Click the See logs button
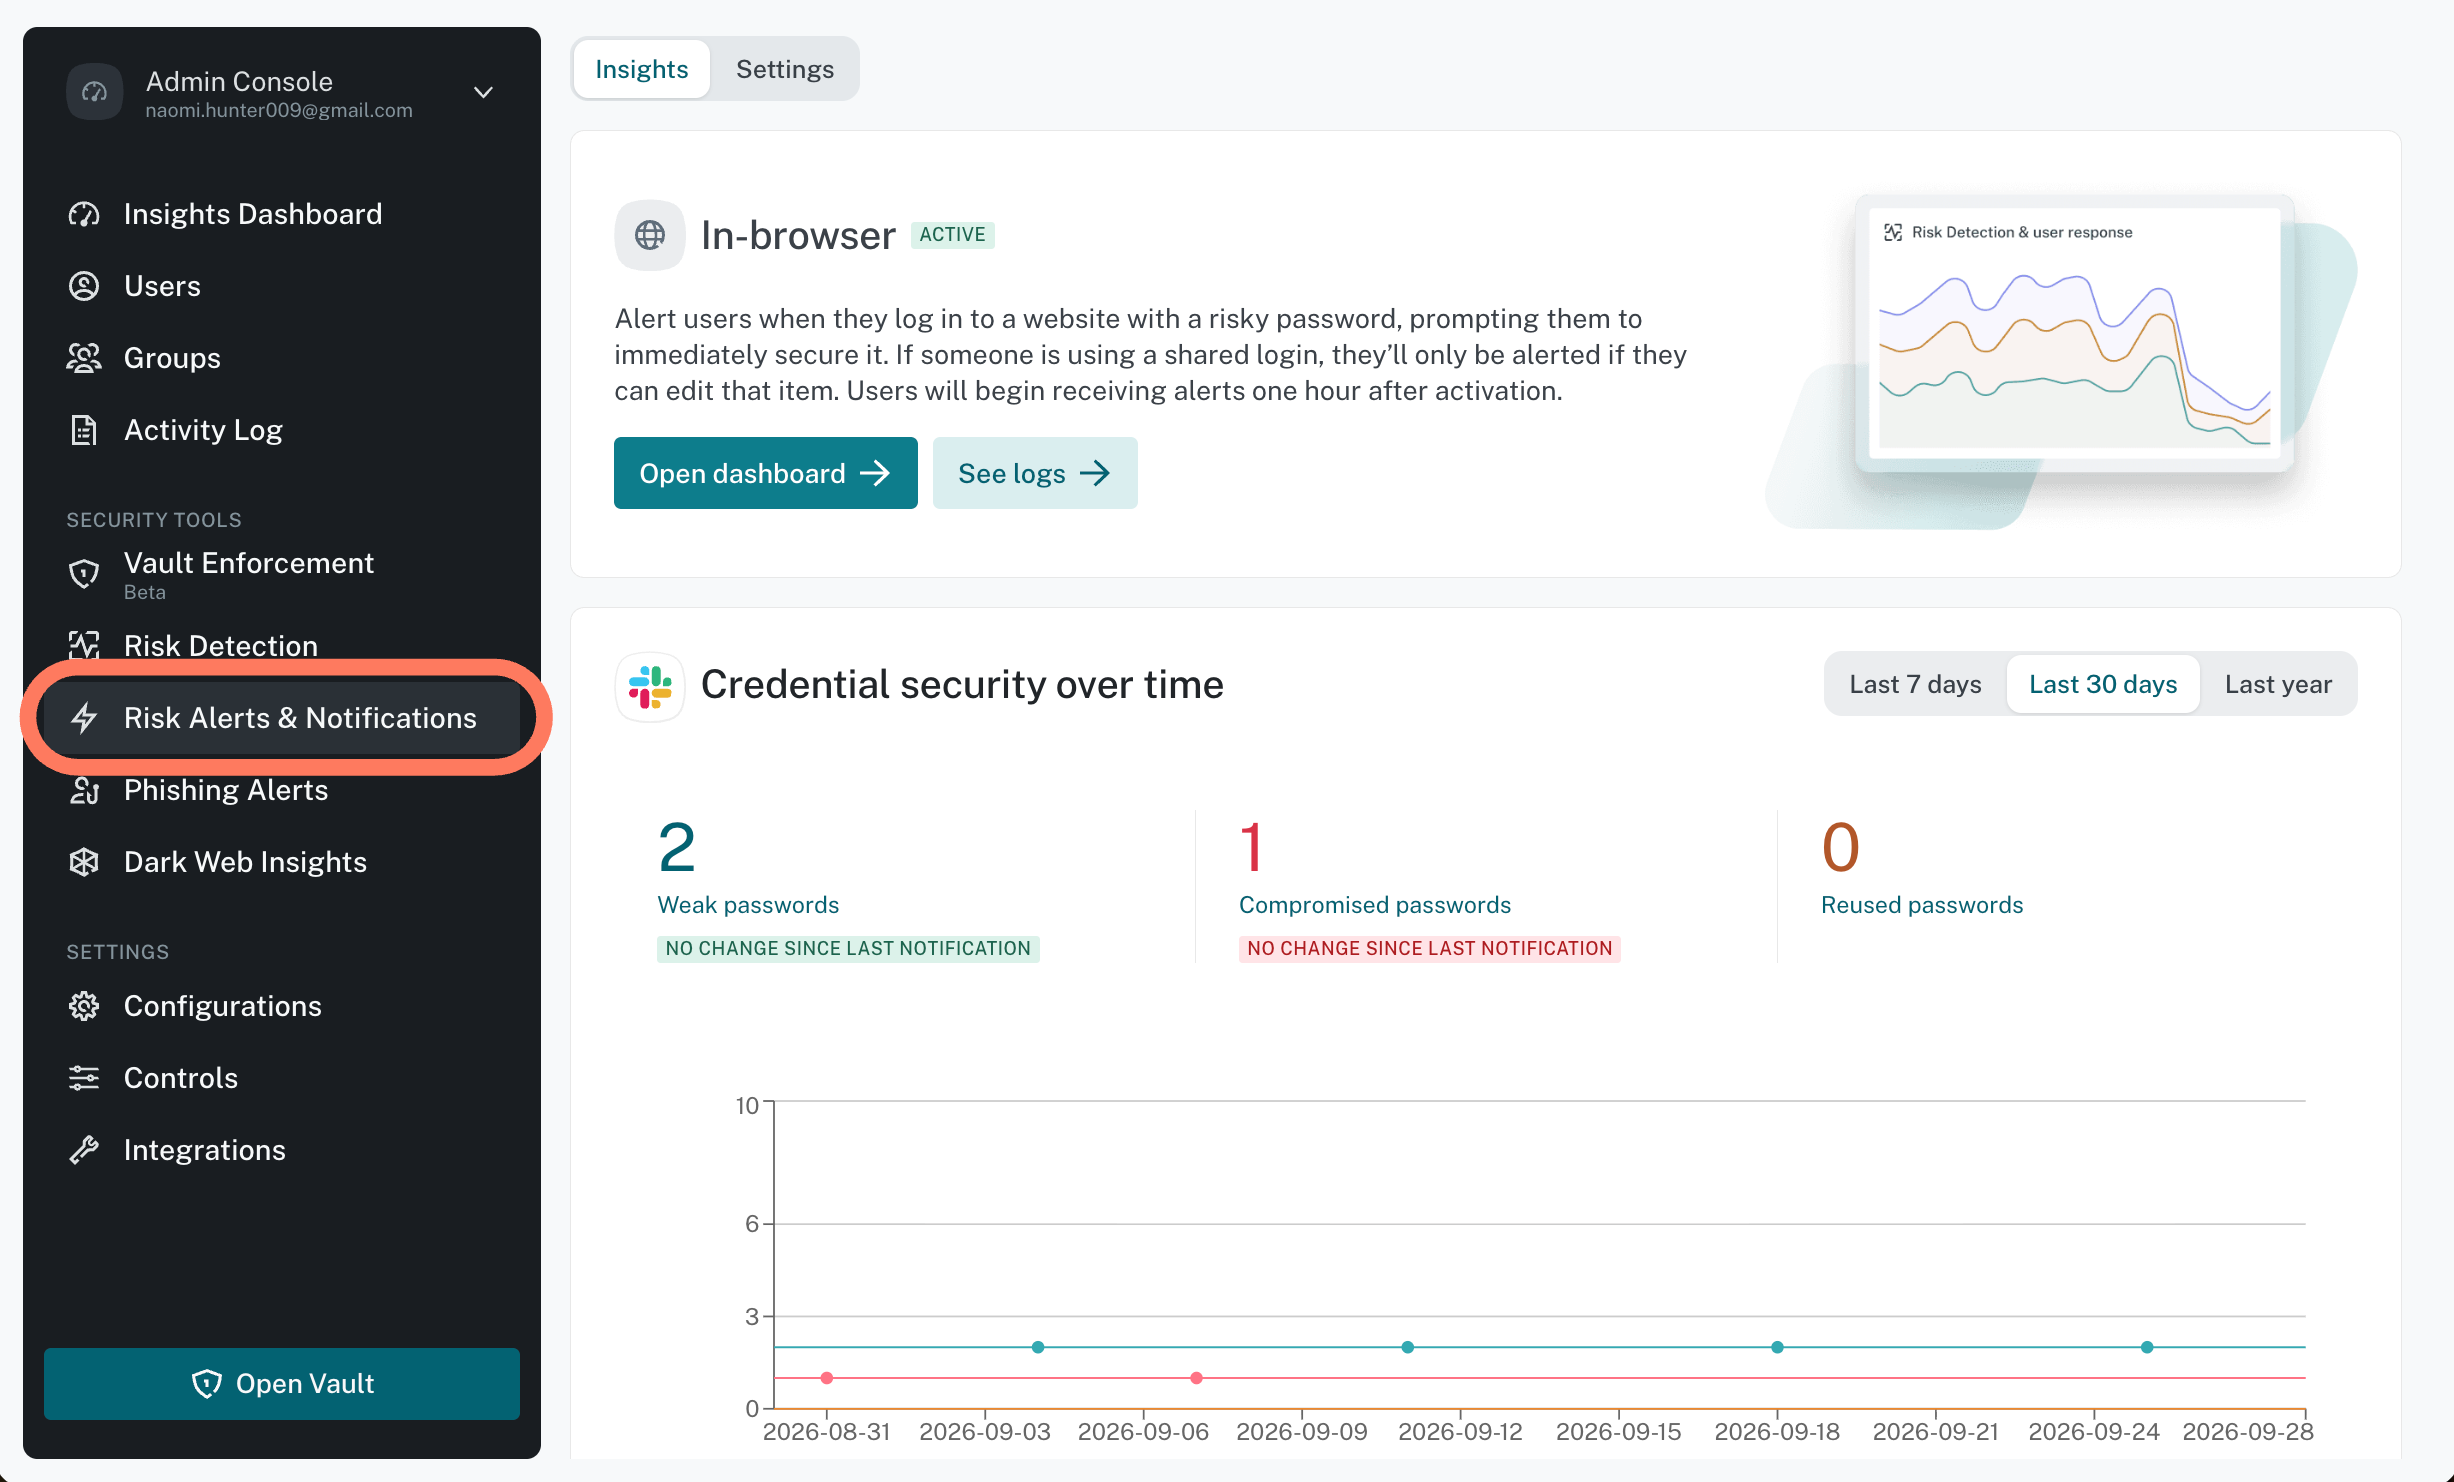This screenshot has width=2454, height=1482. click(x=1035, y=473)
